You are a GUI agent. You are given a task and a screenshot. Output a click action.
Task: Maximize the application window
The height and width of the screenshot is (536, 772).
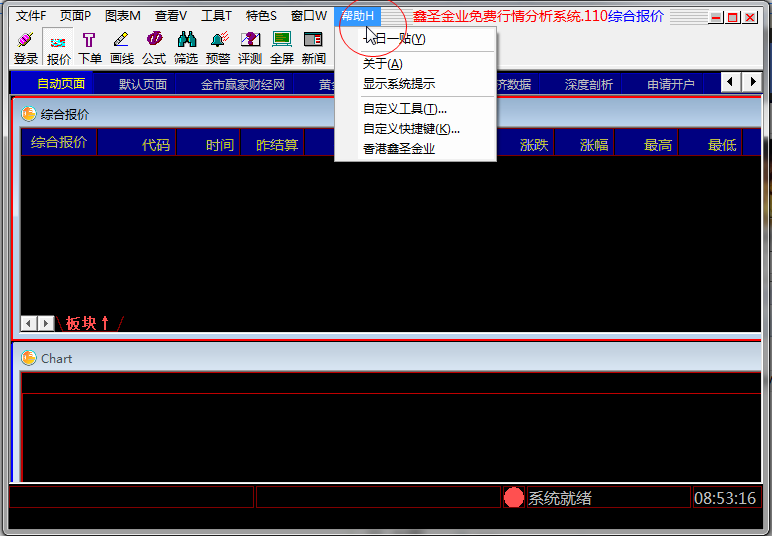coord(733,18)
